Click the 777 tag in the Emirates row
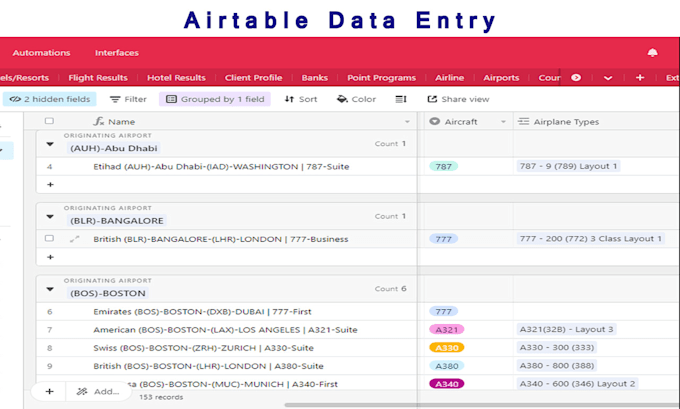The height and width of the screenshot is (409, 680). click(443, 311)
